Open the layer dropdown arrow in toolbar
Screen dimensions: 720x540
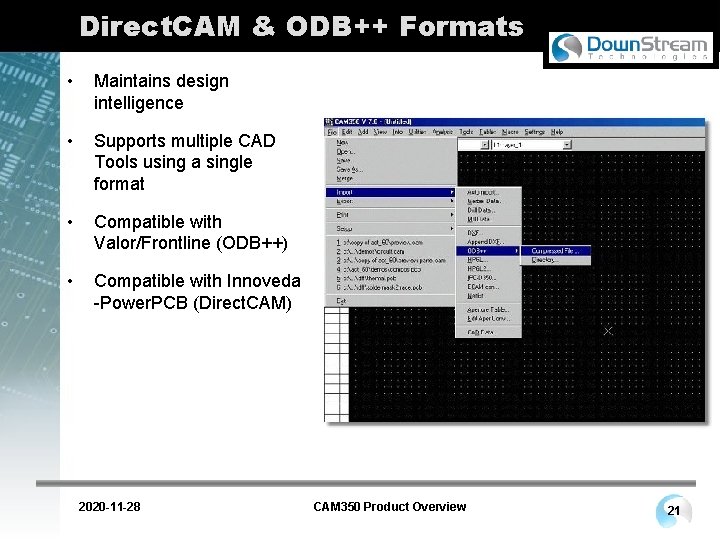(x=568, y=145)
